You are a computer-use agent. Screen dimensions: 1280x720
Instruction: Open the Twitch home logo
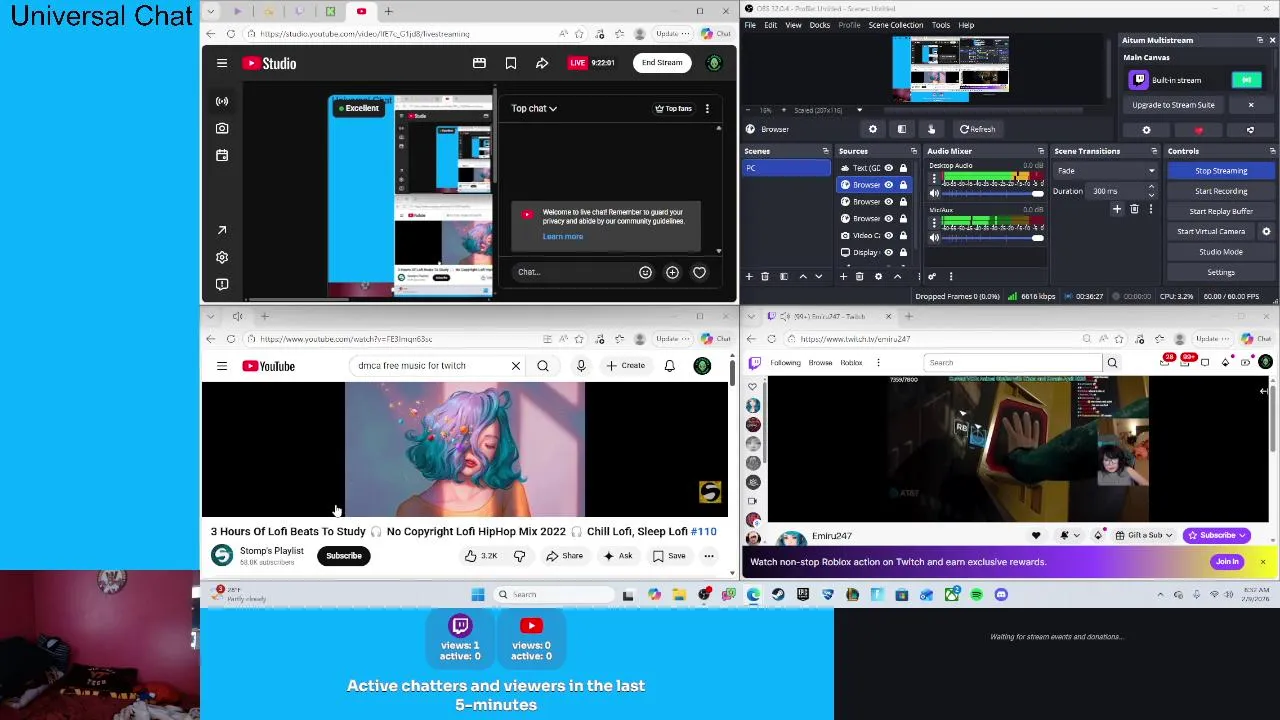pyautogui.click(x=754, y=363)
